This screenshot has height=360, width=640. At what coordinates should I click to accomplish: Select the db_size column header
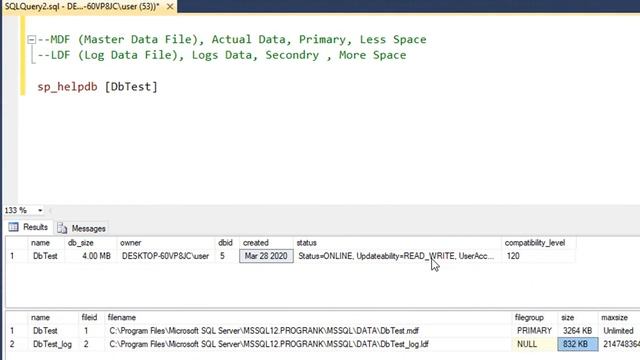(91, 243)
